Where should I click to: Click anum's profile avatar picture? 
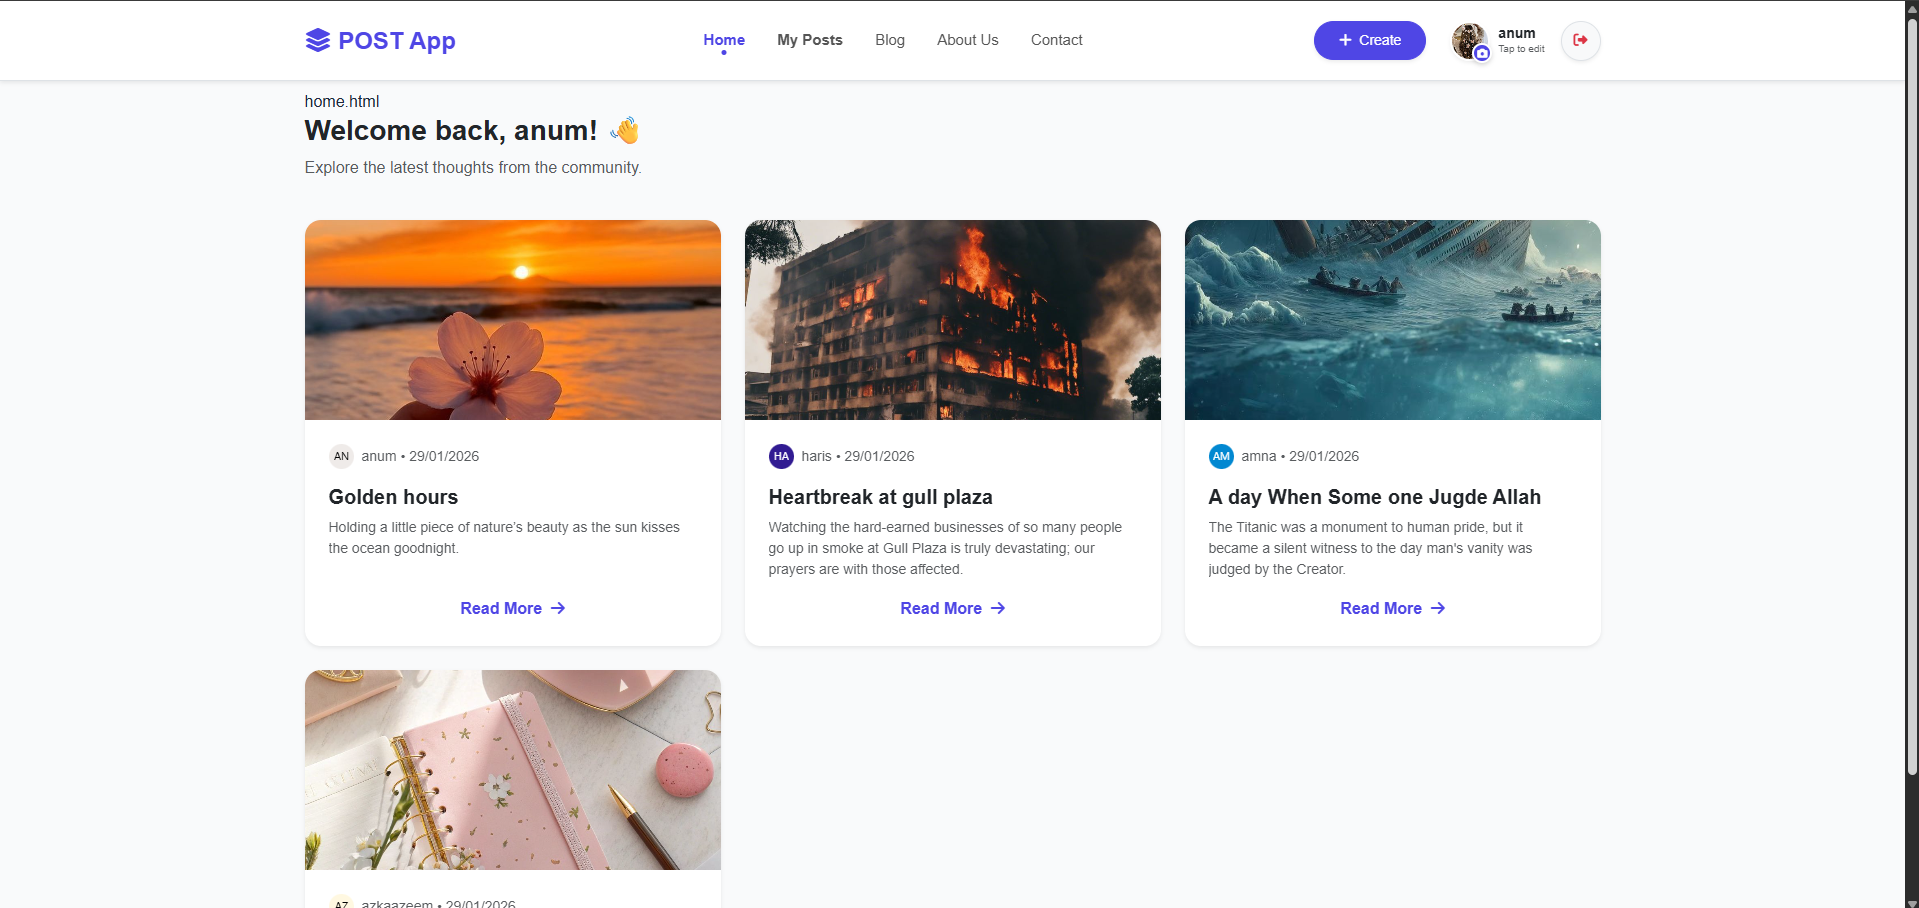[1467, 39]
